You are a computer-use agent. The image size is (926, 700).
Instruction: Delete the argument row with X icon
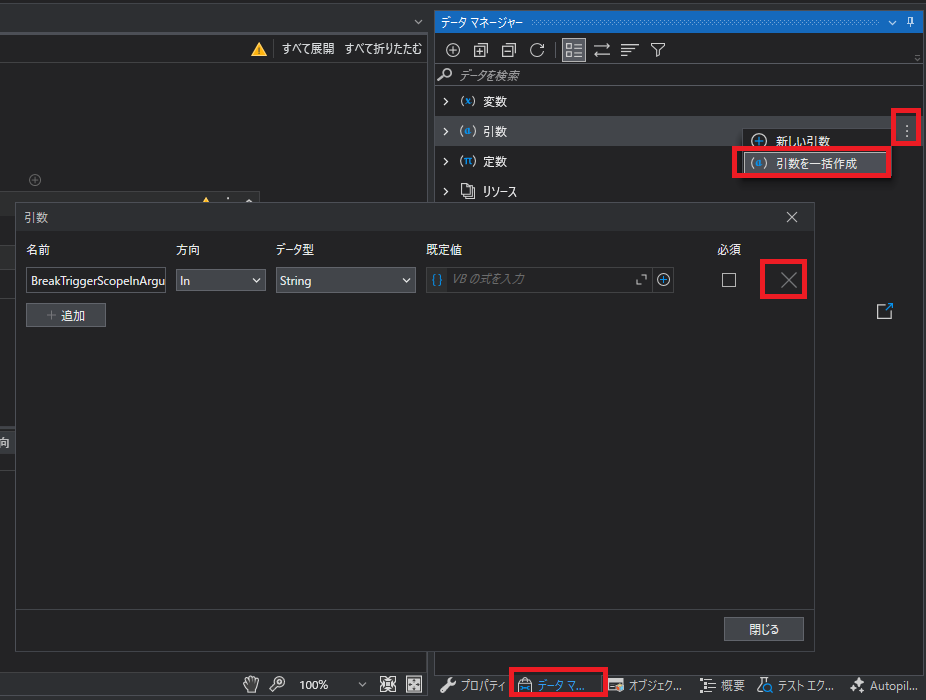tap(788, 280)
